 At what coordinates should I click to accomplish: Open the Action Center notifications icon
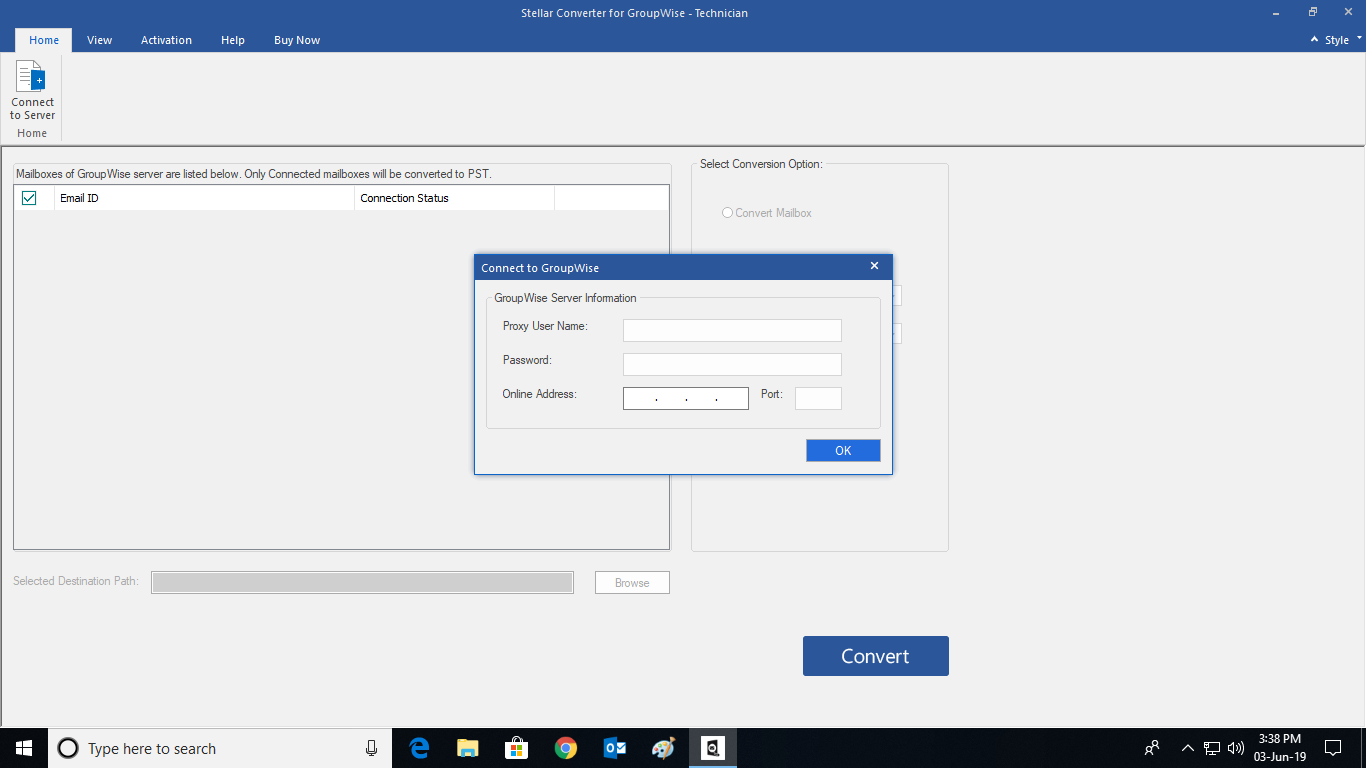point(1332,748)
